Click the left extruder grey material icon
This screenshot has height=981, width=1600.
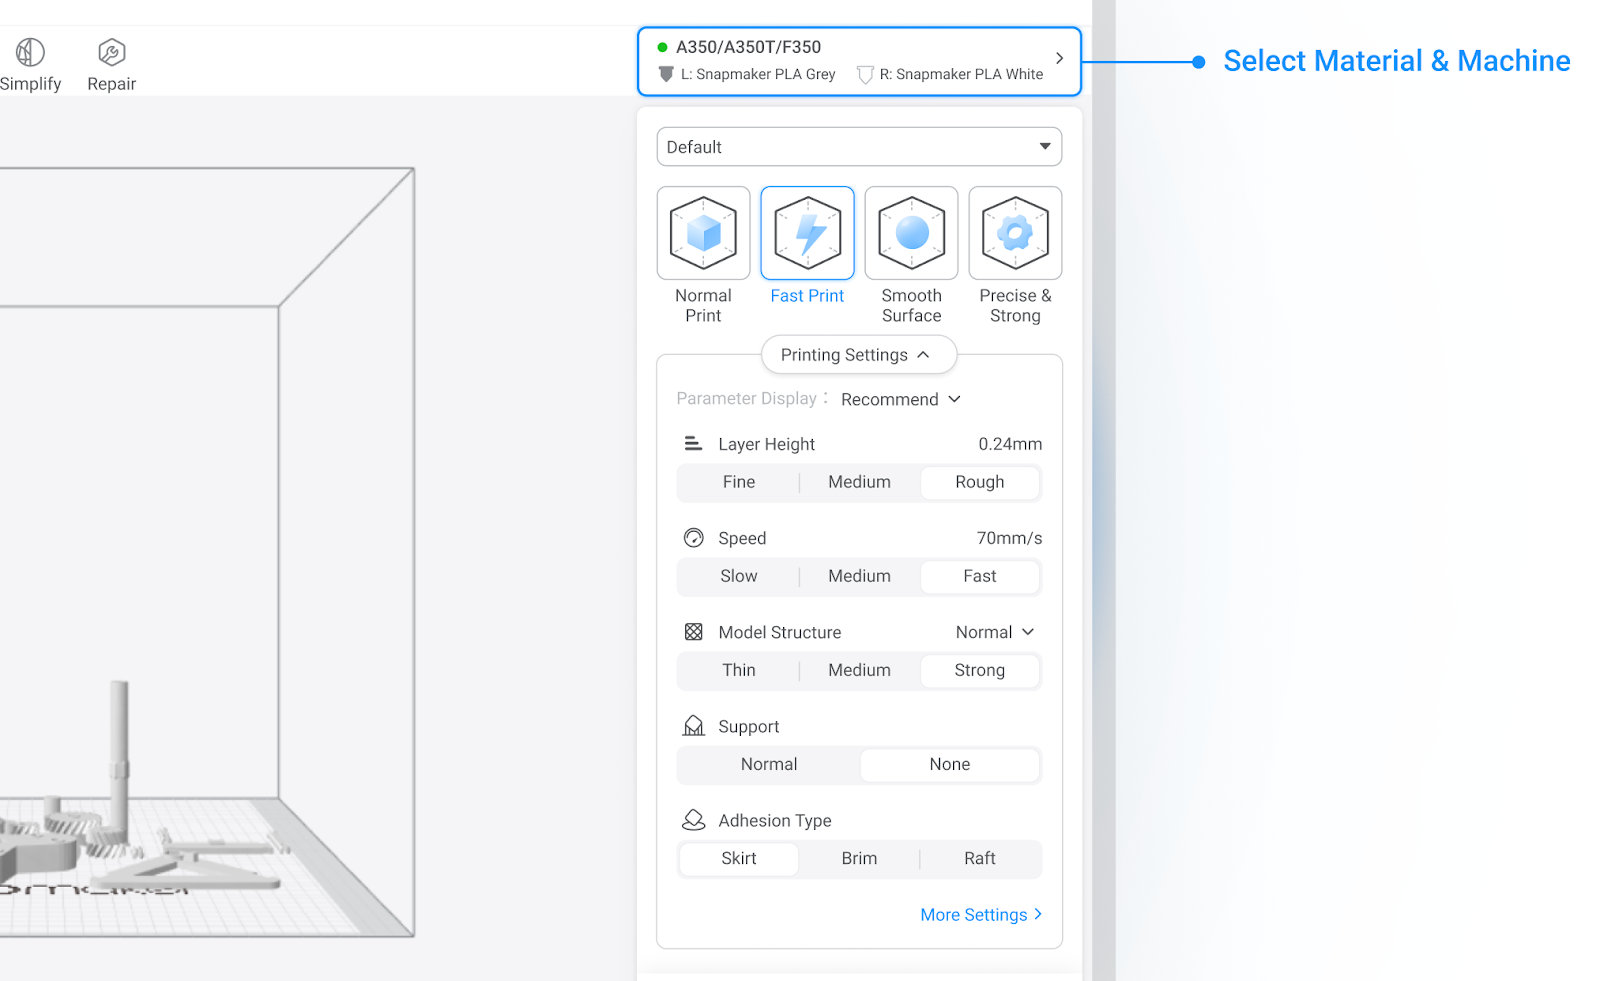pyautogui.click(x=666, y=74)
